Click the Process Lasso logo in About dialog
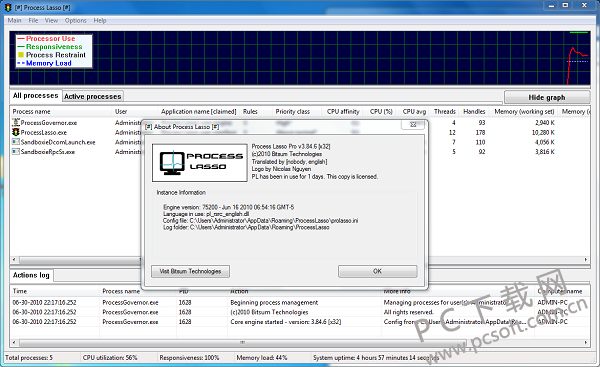The width and height of the screenshot is (600, 367). 200,163
